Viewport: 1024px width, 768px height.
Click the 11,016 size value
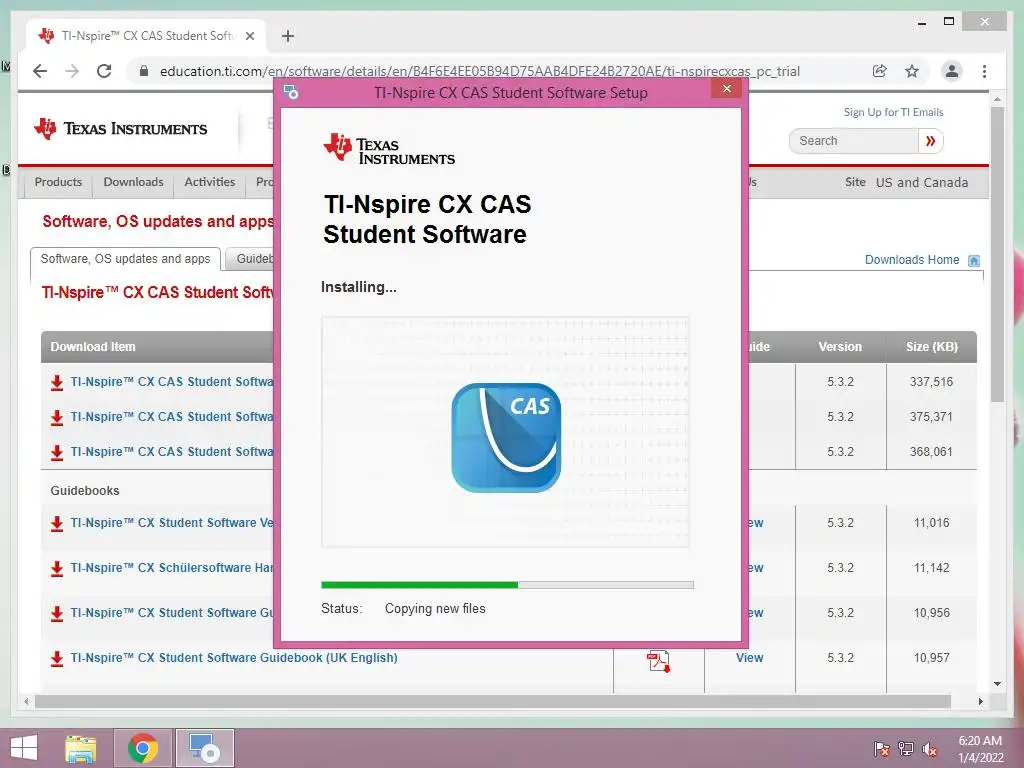pos(932,522)
